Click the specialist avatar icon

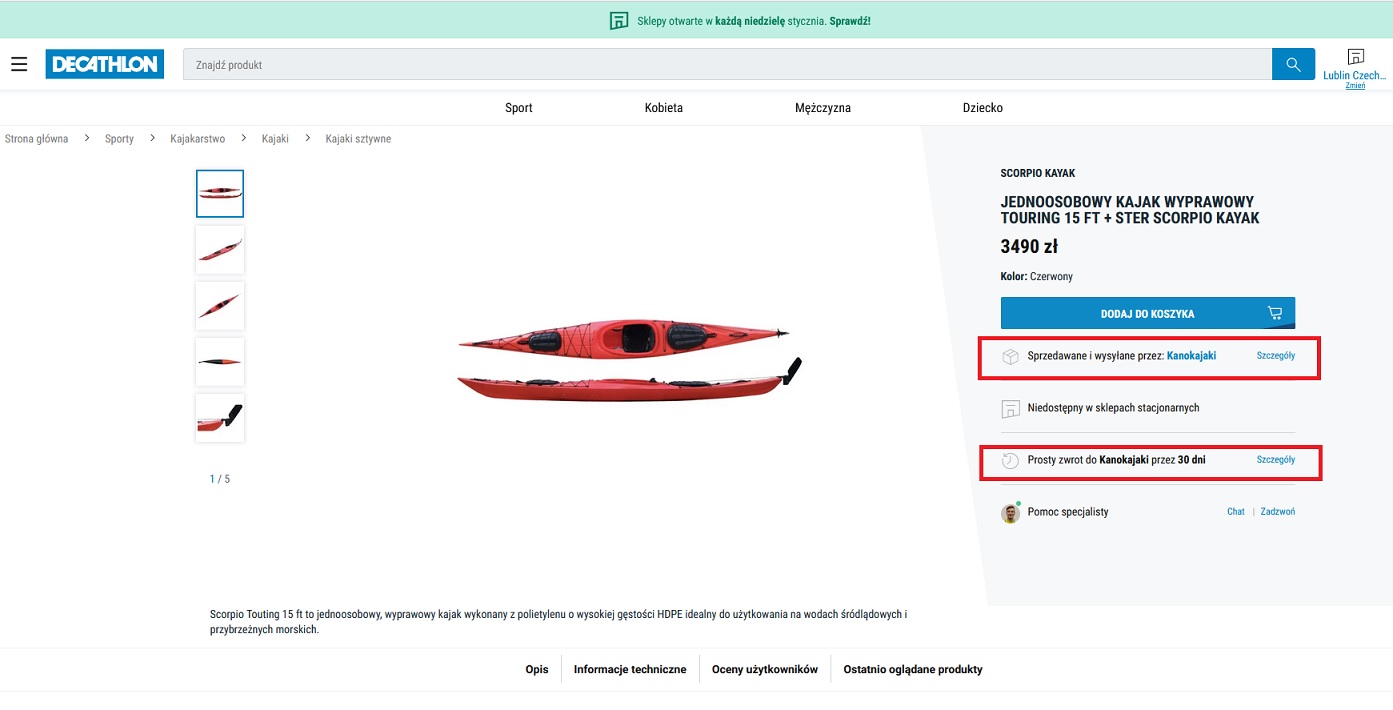tap(1010, 513)
